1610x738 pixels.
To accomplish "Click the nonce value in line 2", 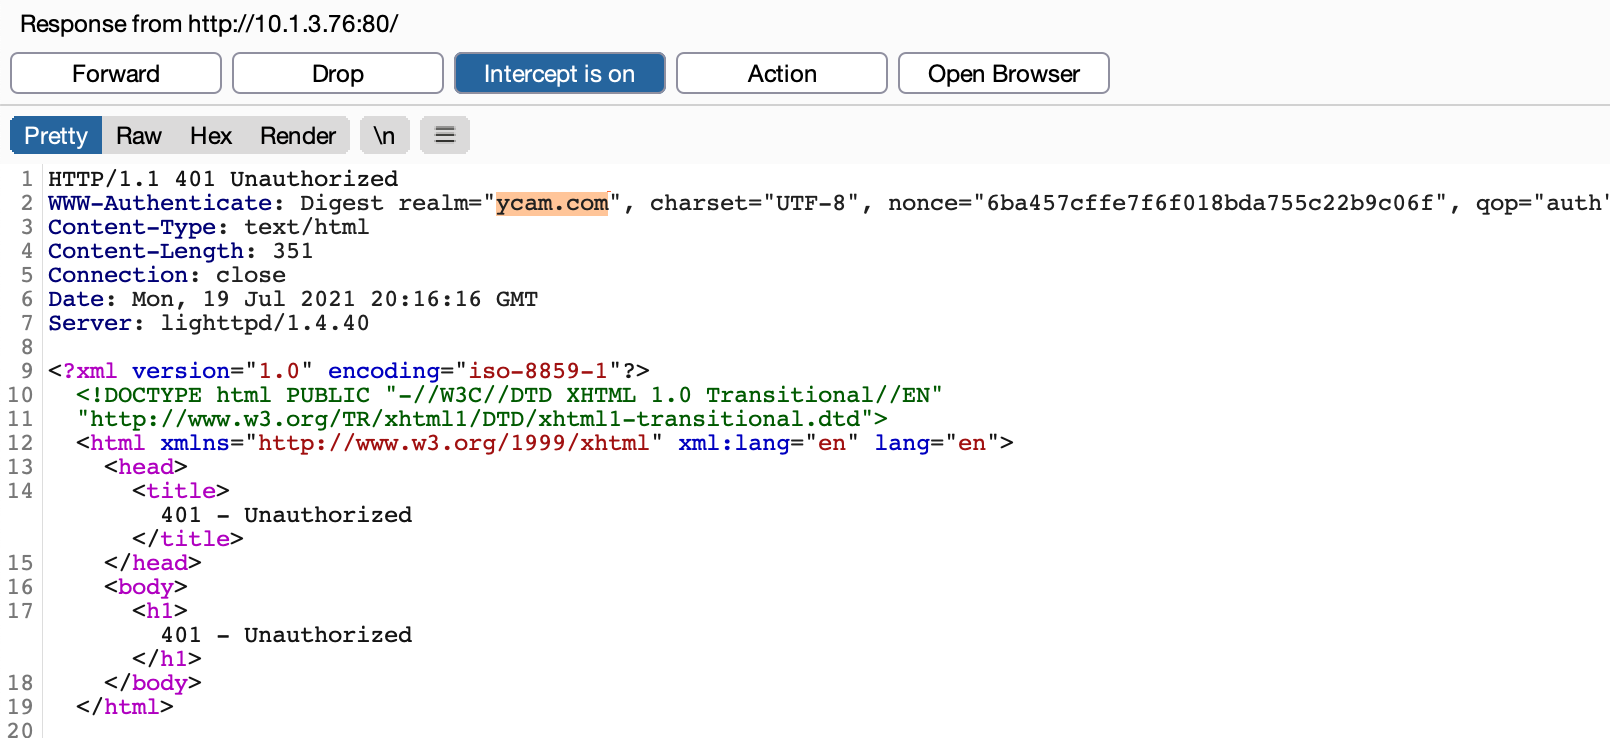I will click(x=1210, y=203).
